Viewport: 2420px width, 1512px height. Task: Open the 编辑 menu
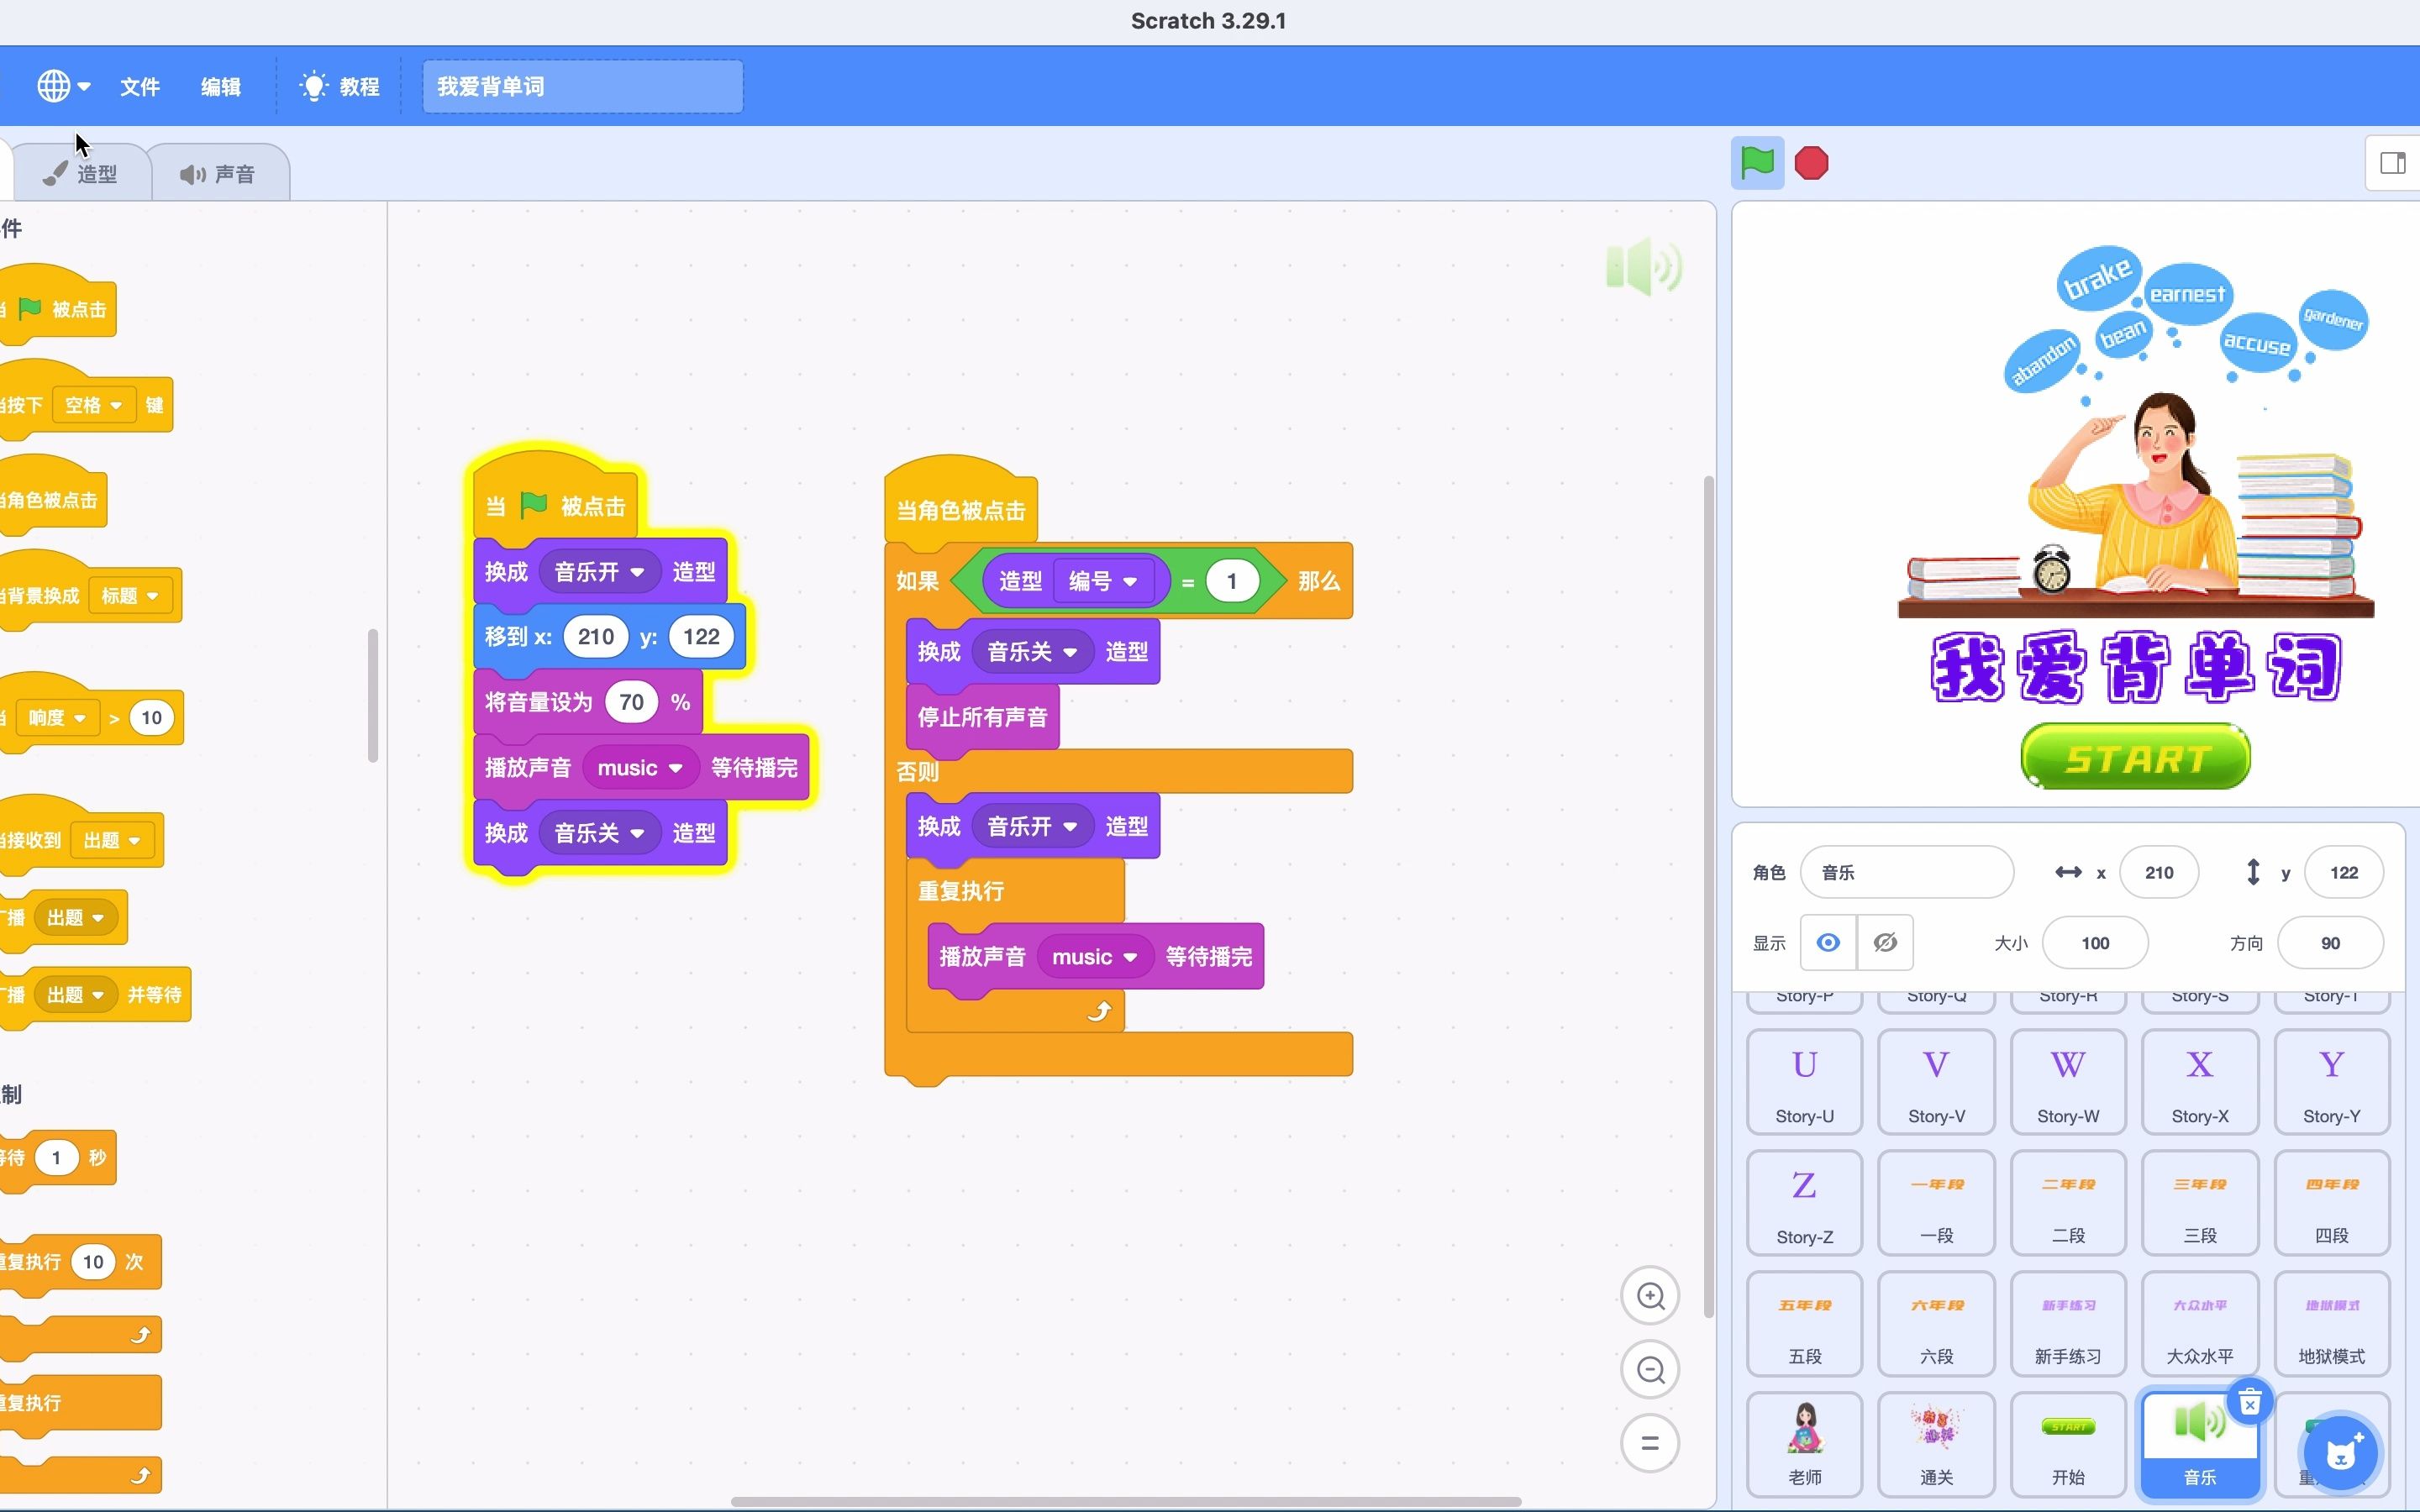[220, 86]
